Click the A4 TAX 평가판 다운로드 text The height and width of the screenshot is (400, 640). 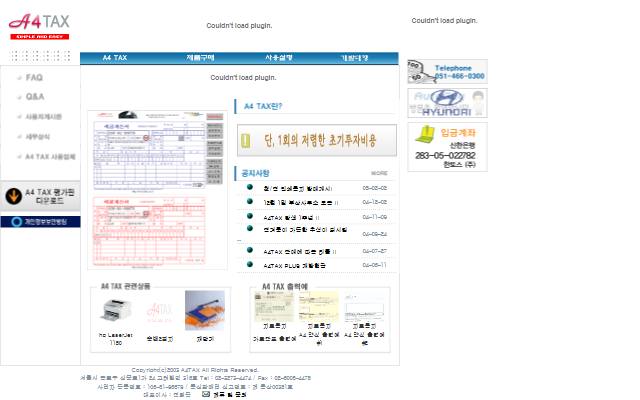click(x=49, y=196)
